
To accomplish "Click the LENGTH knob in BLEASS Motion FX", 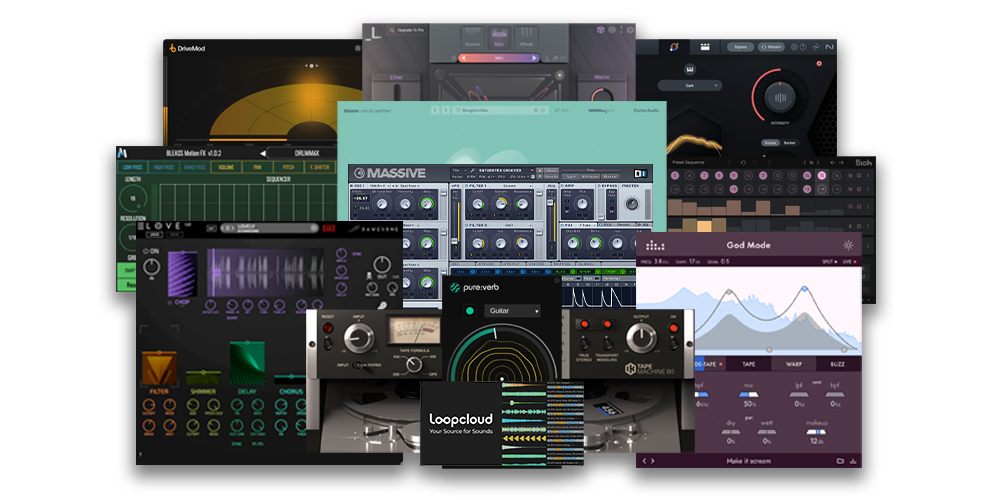I will [133, 199].
